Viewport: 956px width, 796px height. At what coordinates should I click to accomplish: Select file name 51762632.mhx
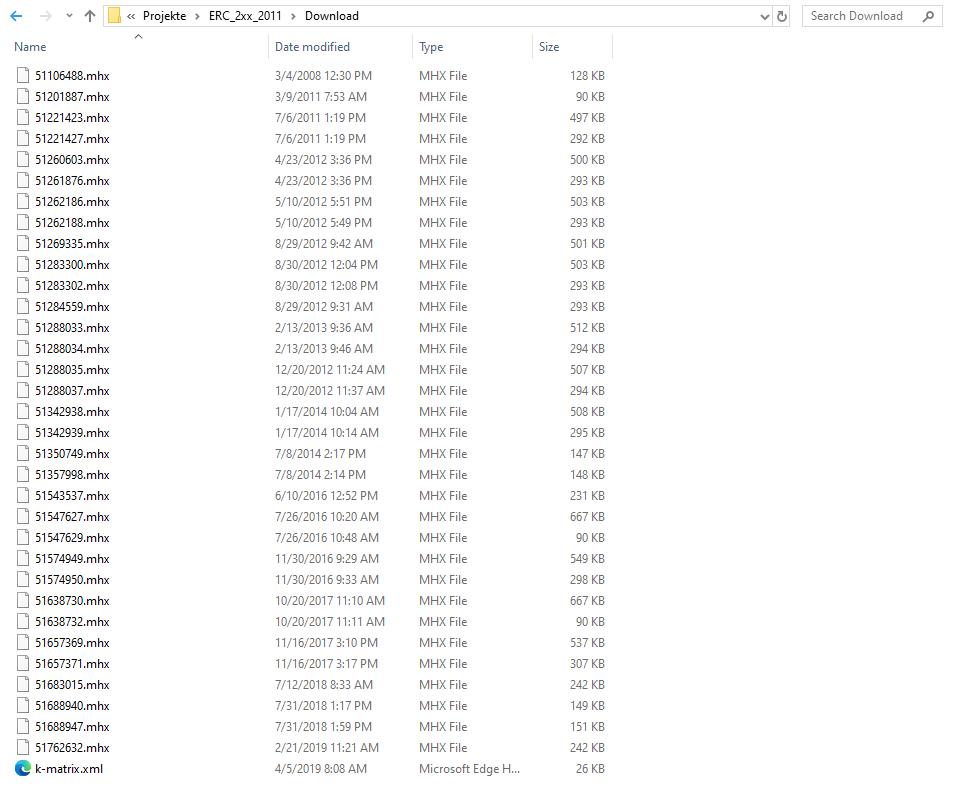(72, 748)
